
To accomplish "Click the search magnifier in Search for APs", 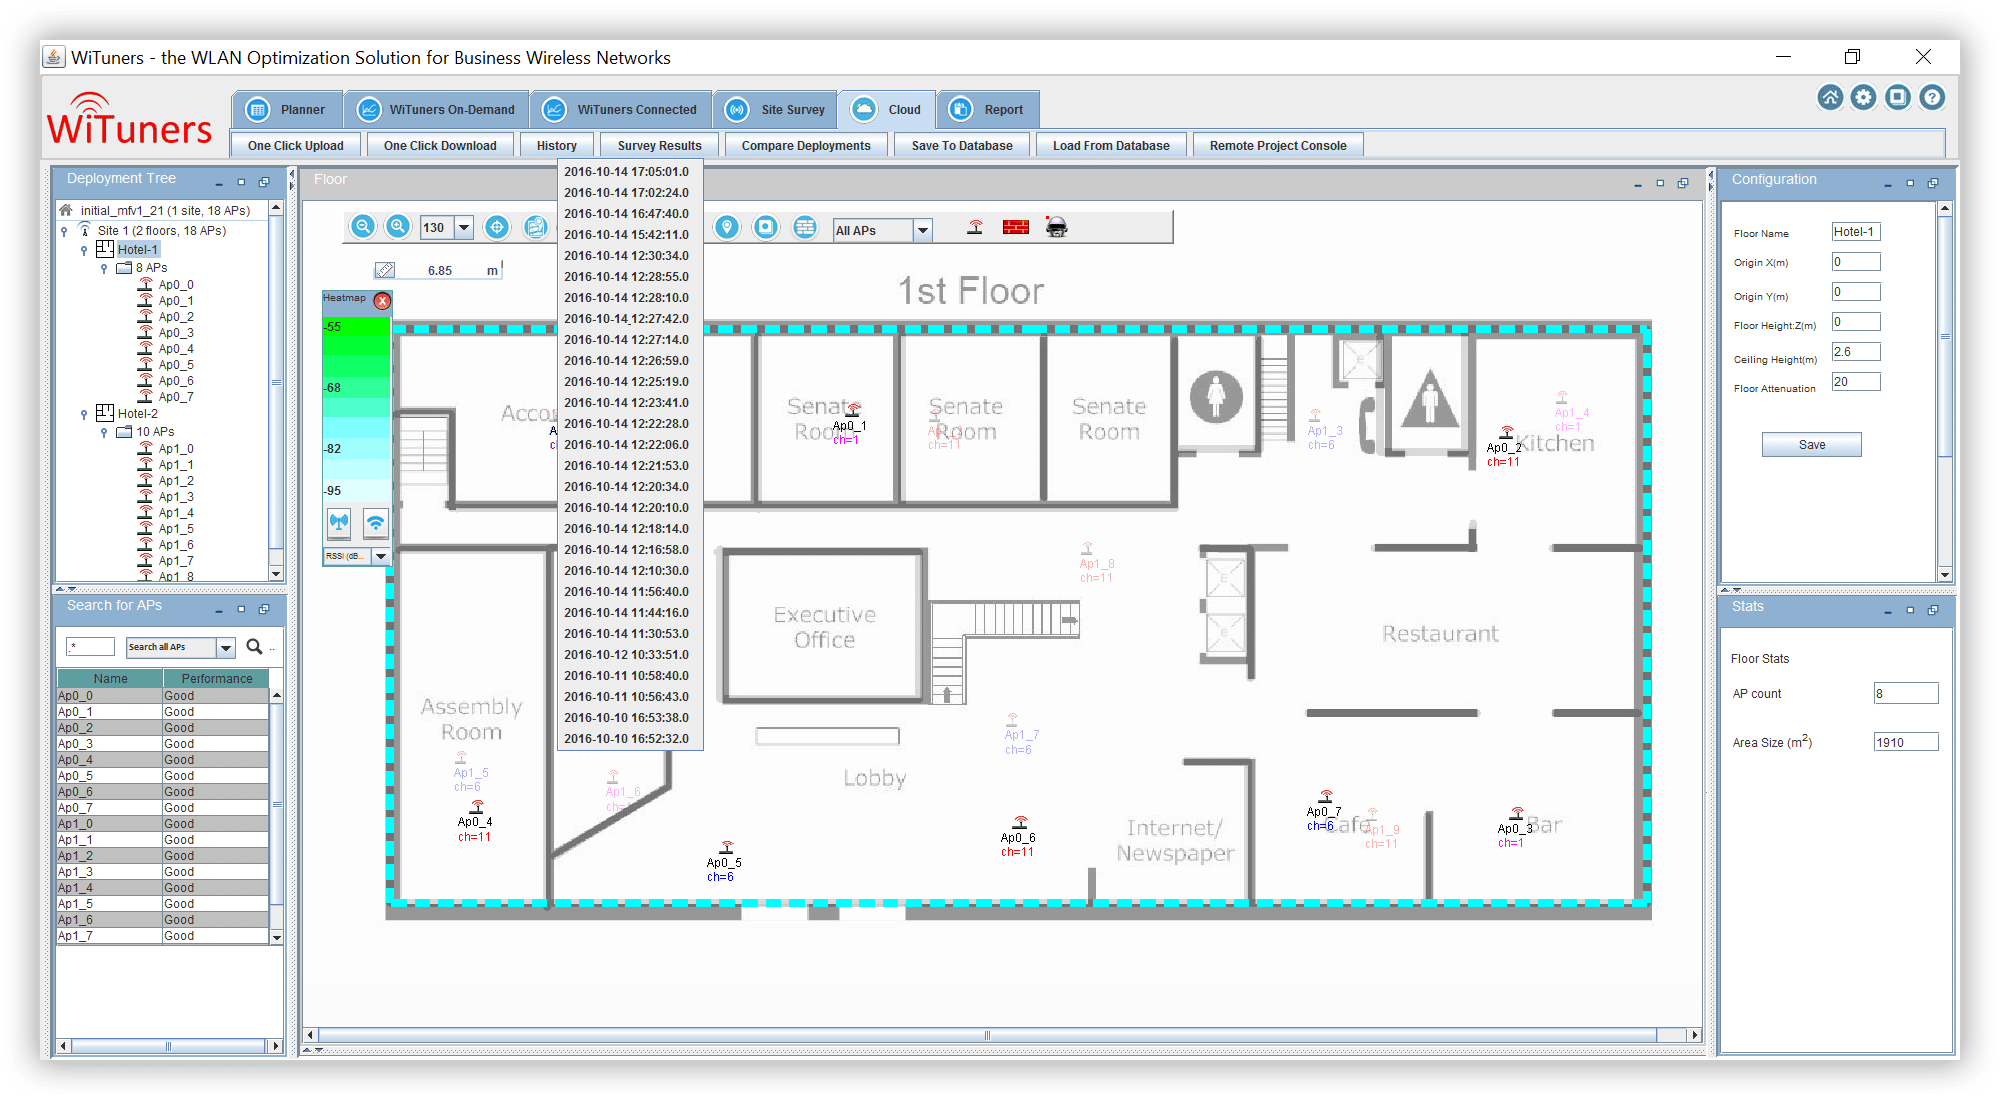I will tap(255, 647).
